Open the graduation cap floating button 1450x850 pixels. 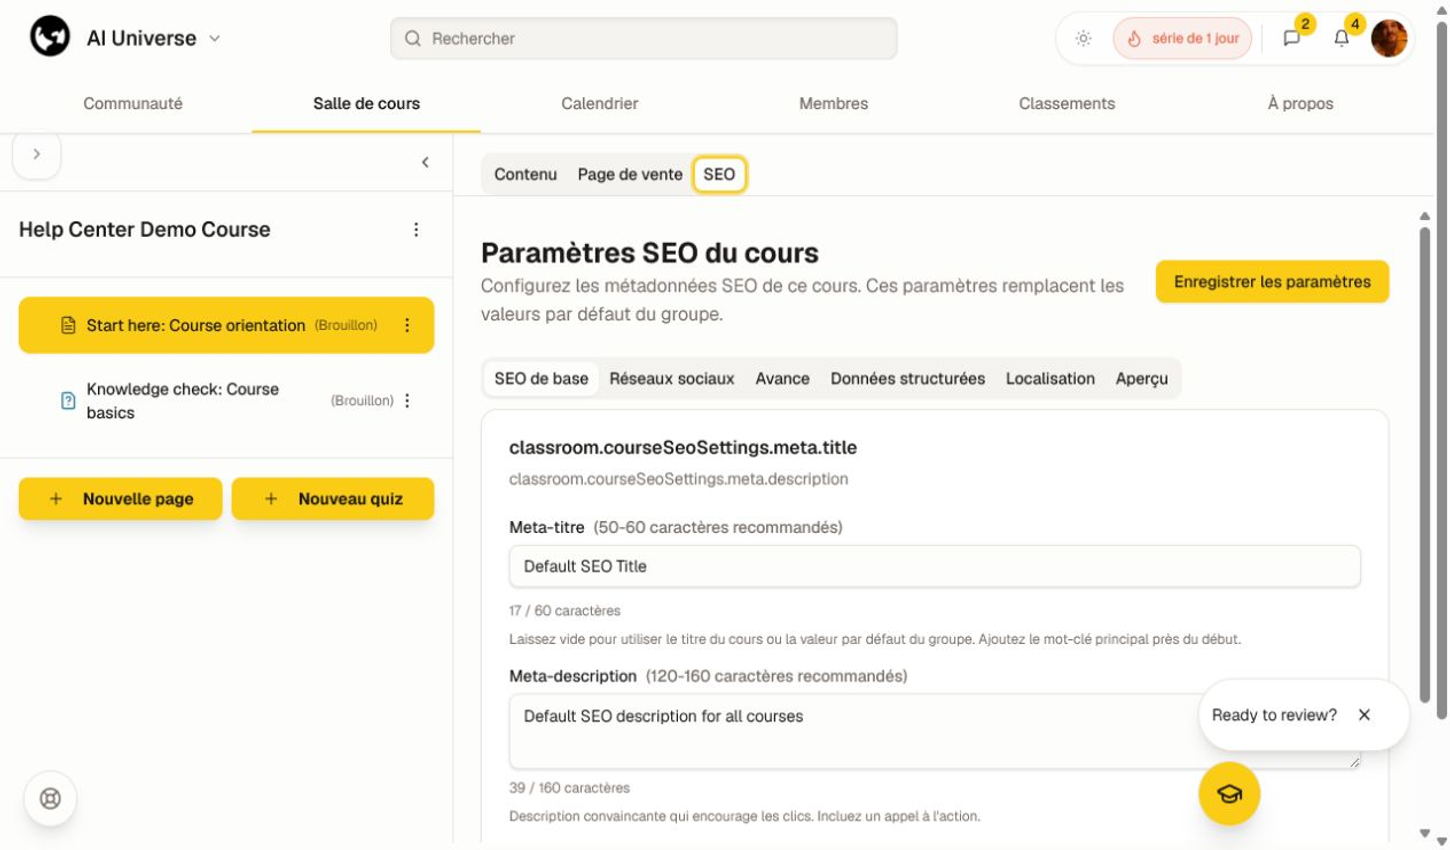(1229, 794)
